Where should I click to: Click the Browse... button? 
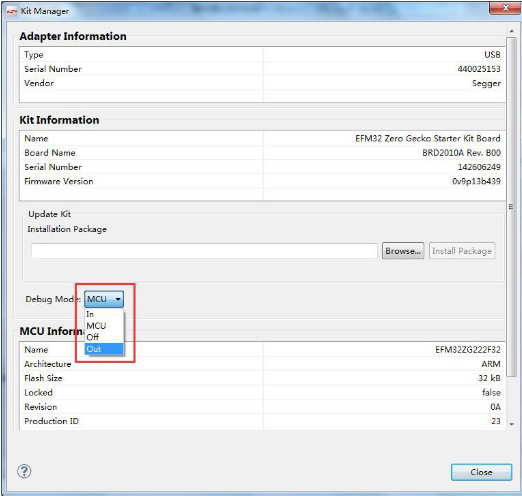pos(403,251)
